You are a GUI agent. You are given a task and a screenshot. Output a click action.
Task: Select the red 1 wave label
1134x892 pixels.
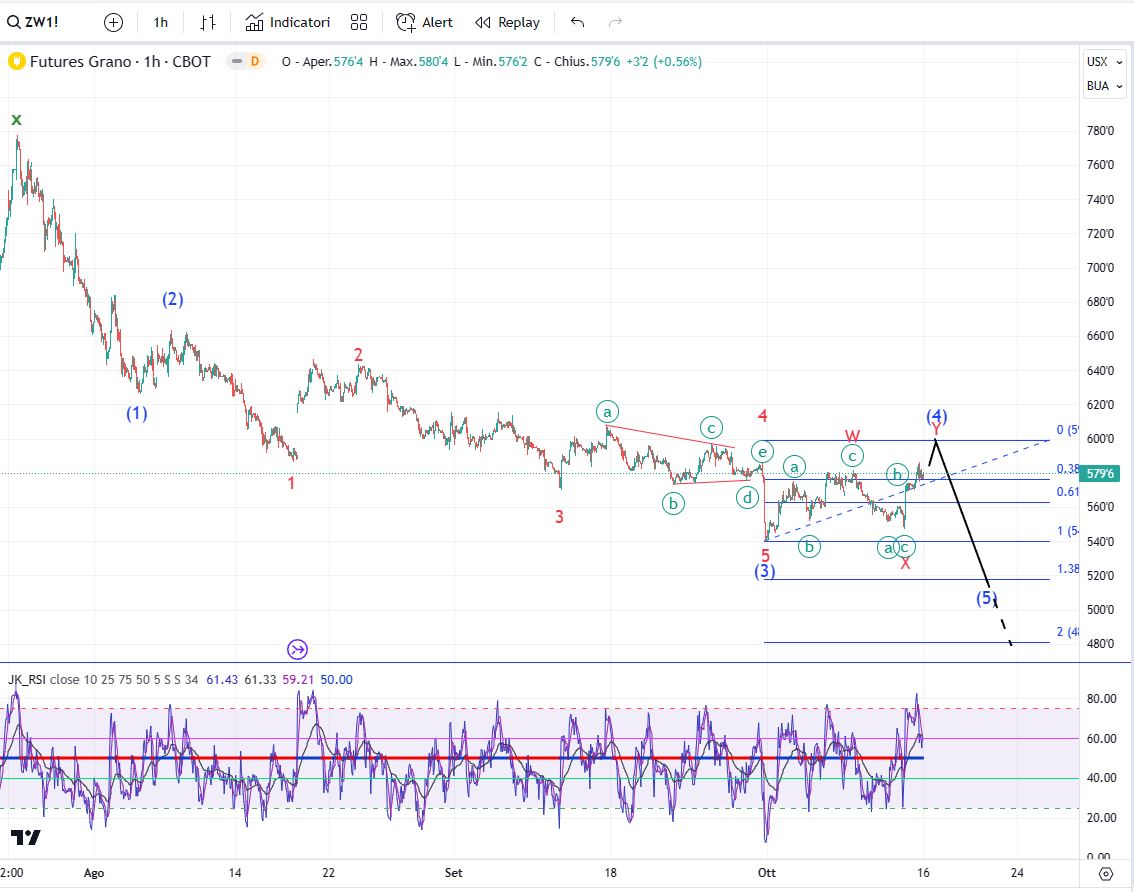tap(291, 483)
